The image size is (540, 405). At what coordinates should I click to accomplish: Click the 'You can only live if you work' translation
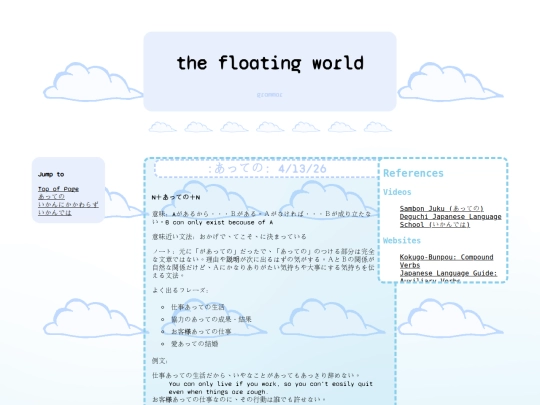(271, 388)
